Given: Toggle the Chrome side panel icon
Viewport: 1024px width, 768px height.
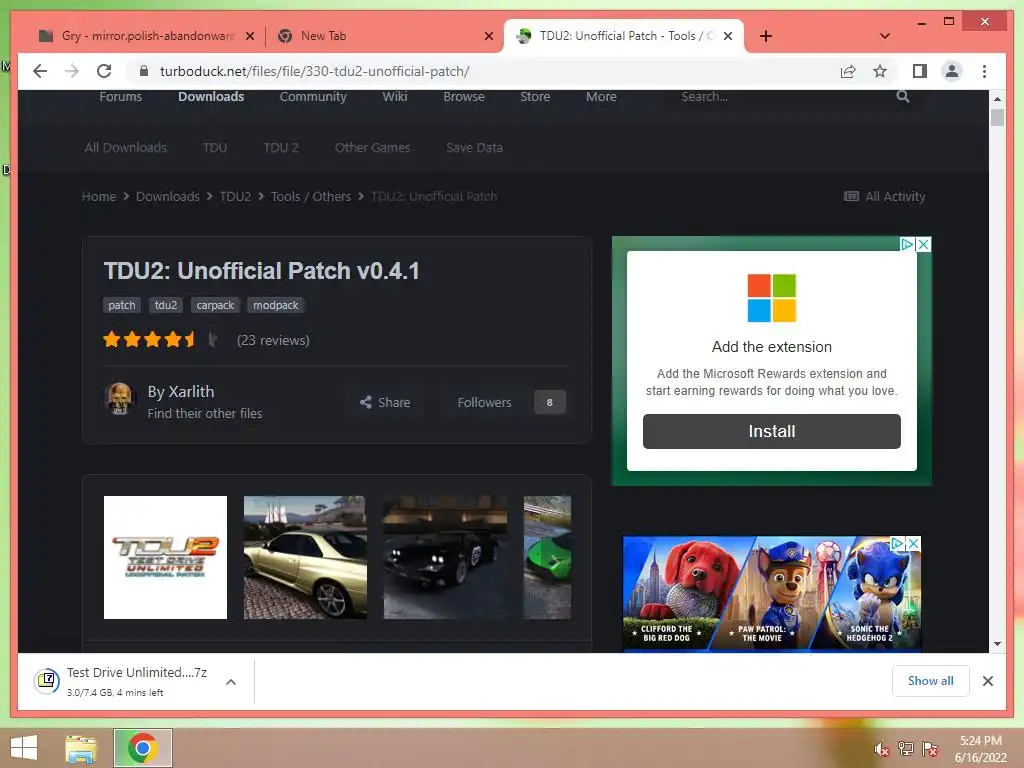Looking at the screenshot, I should [920, 71].
